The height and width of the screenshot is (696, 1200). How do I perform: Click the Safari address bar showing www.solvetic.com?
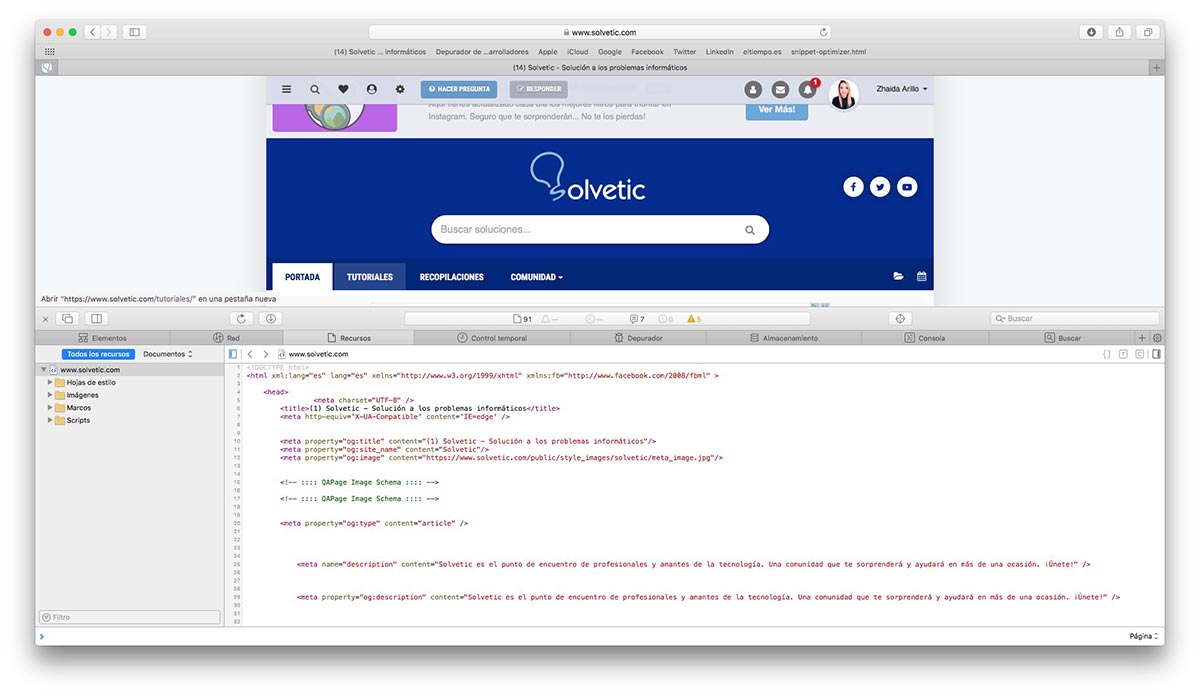pos(600,32)
